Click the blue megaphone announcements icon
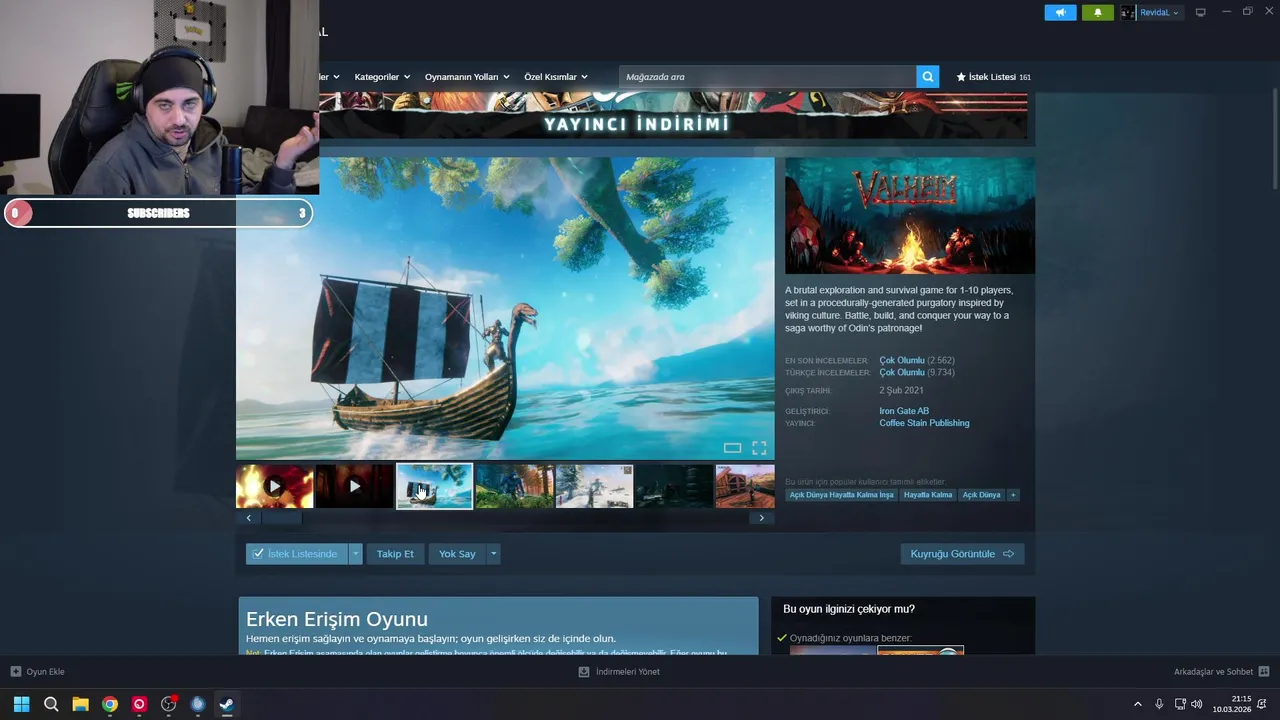 pos(1060,13)
